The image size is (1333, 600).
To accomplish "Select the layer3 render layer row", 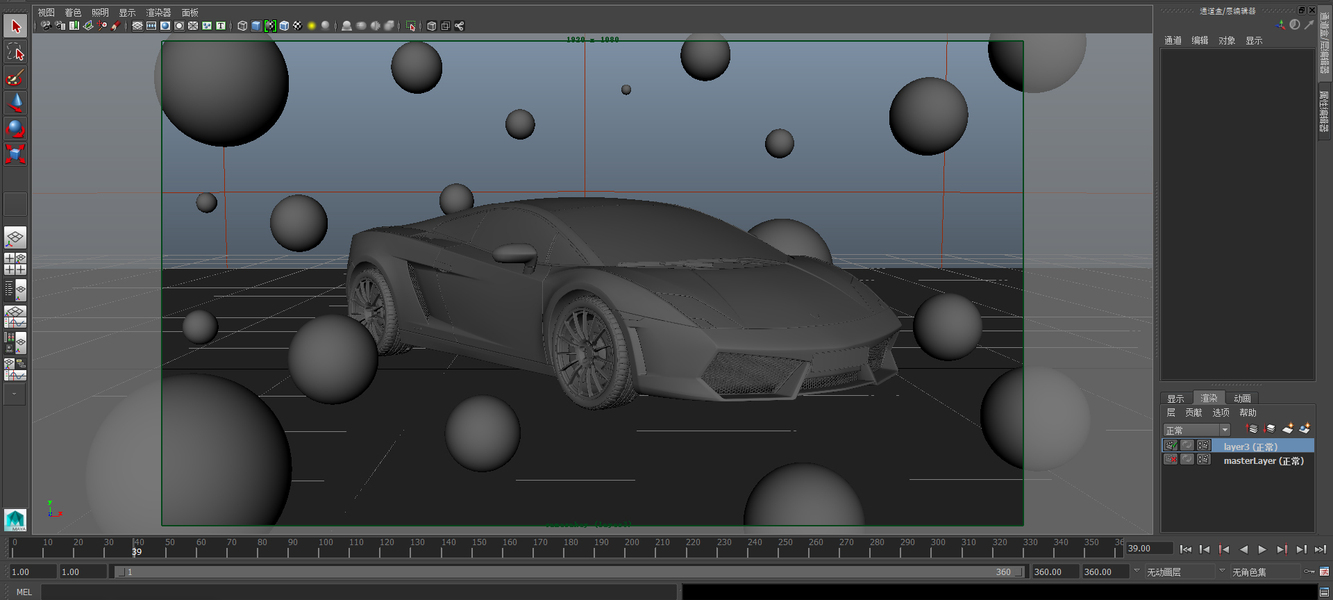I will tap(1238, 445).
